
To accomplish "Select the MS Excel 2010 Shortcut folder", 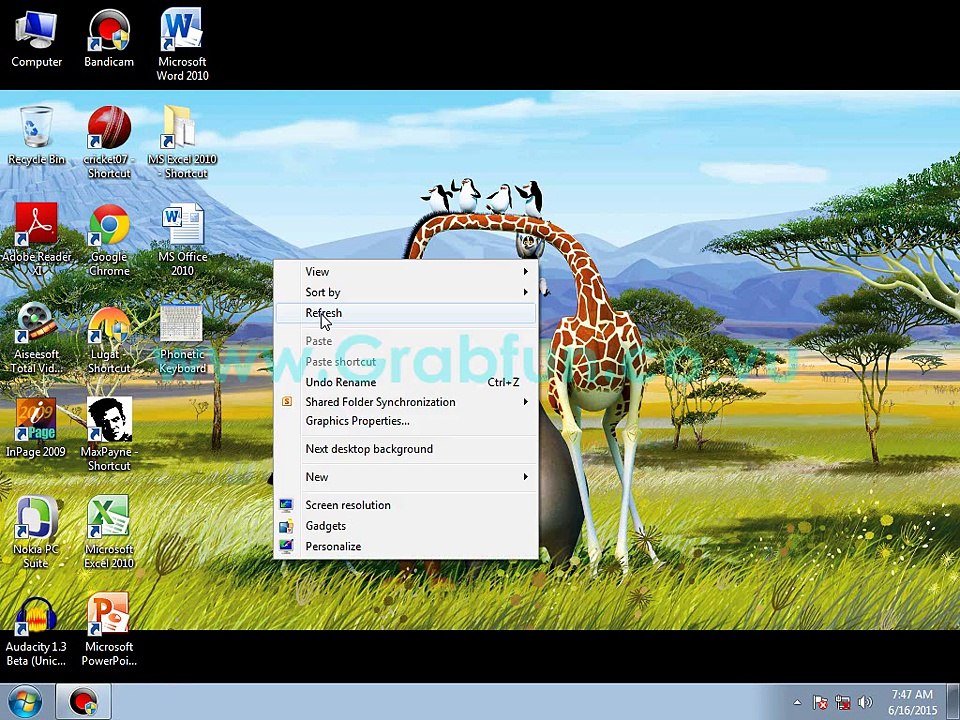I will point(182,143).
